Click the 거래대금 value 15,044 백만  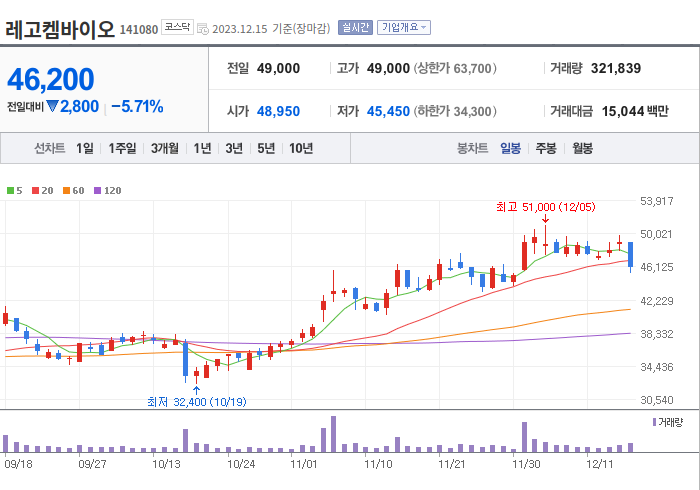(x=635, y=111)
